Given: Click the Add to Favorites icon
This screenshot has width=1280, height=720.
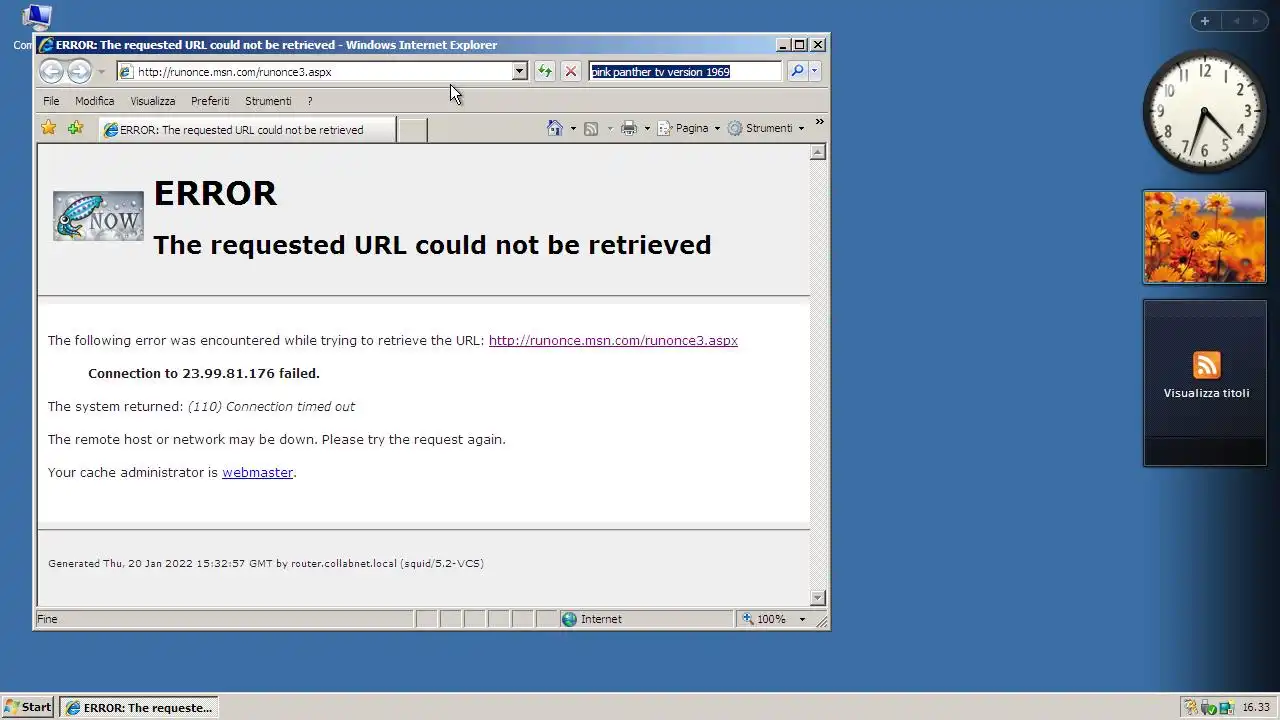Looking at the screenshot, I should pos(75,128).
